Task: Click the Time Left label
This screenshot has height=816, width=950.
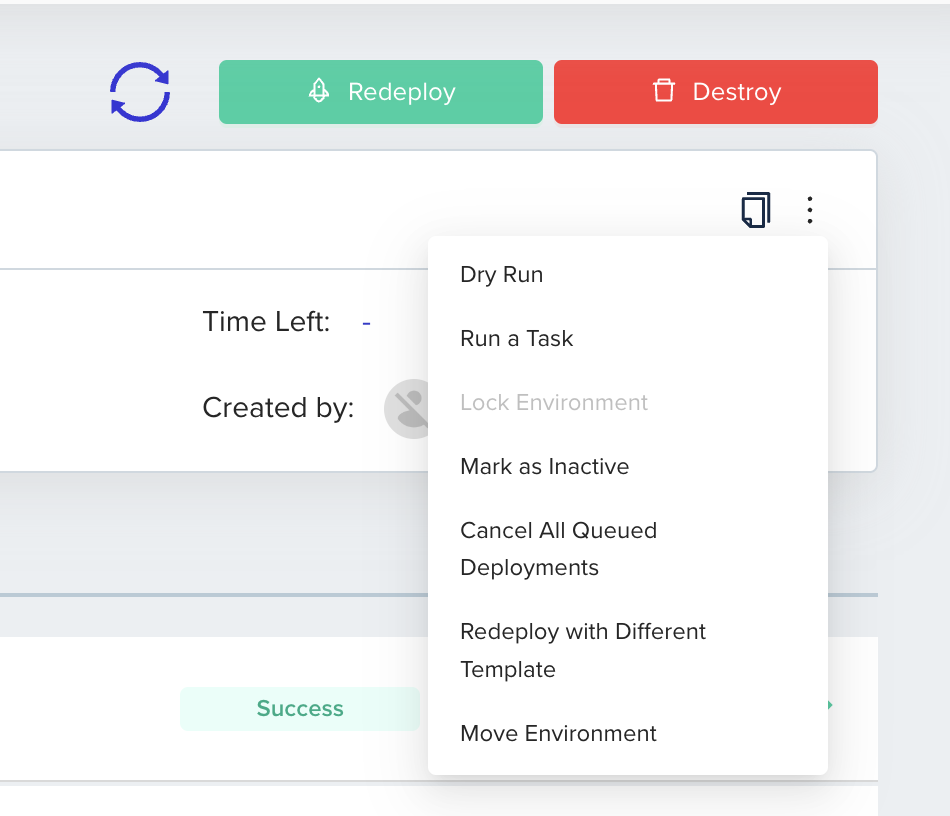Action: click(267, 322)
